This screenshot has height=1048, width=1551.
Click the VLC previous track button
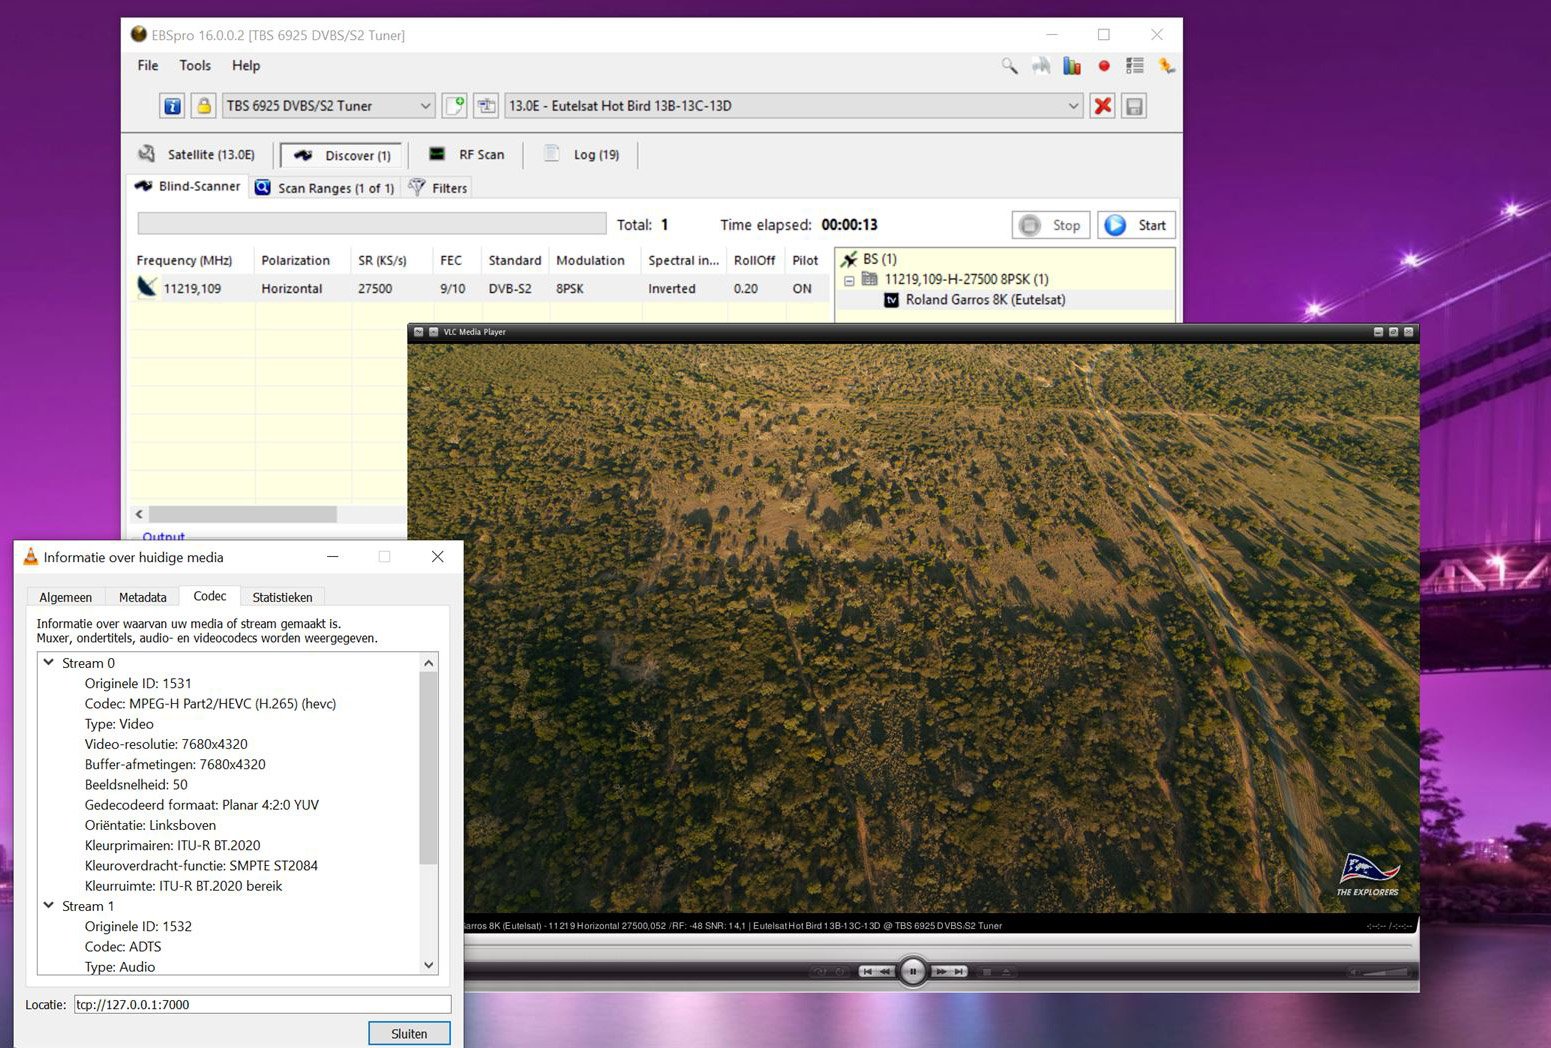tap(867, 972)
